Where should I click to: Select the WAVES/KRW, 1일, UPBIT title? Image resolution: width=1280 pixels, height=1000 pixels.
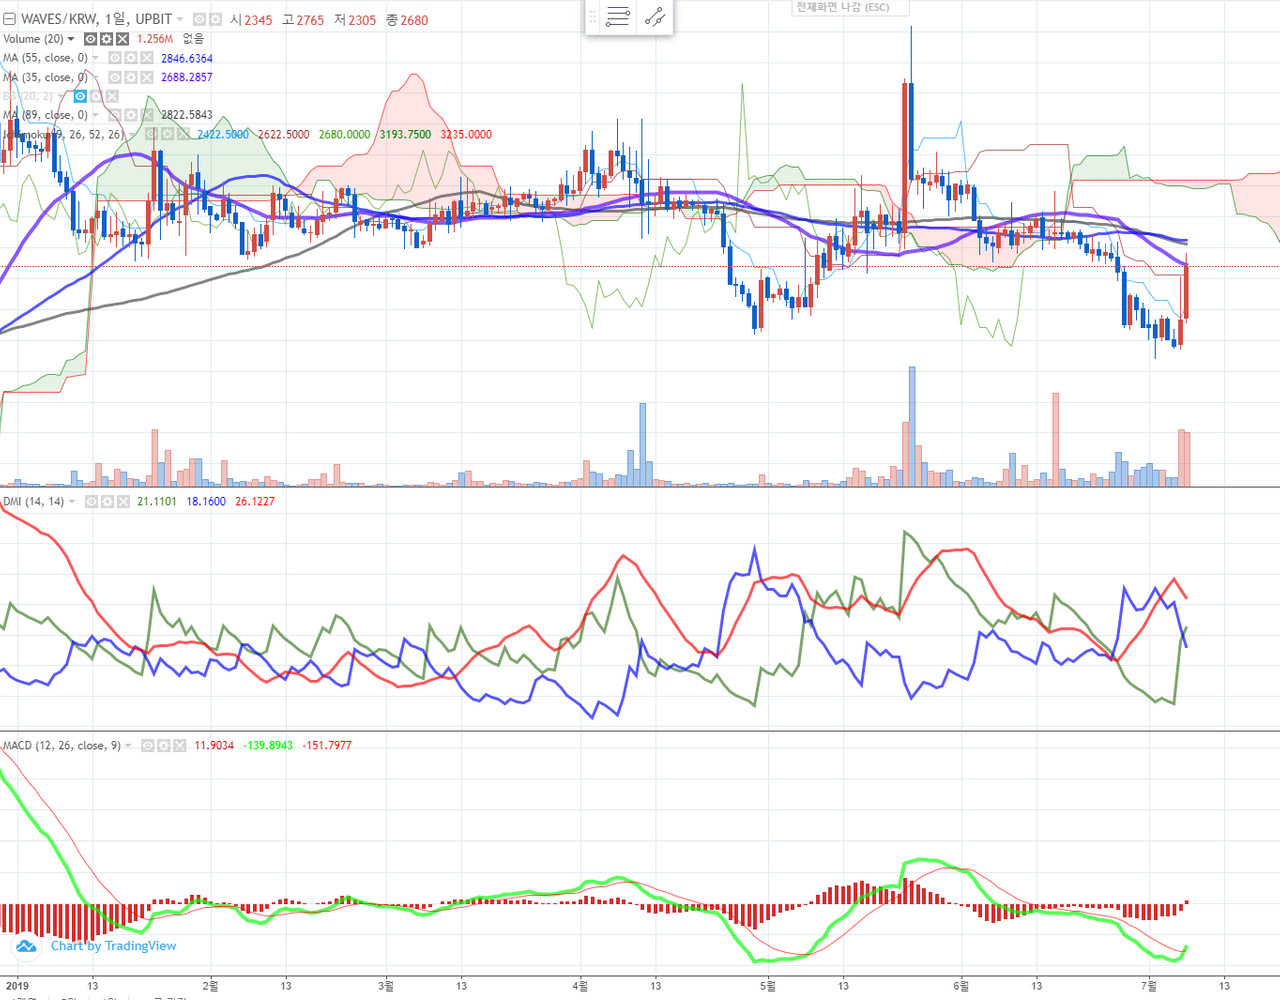96,19
